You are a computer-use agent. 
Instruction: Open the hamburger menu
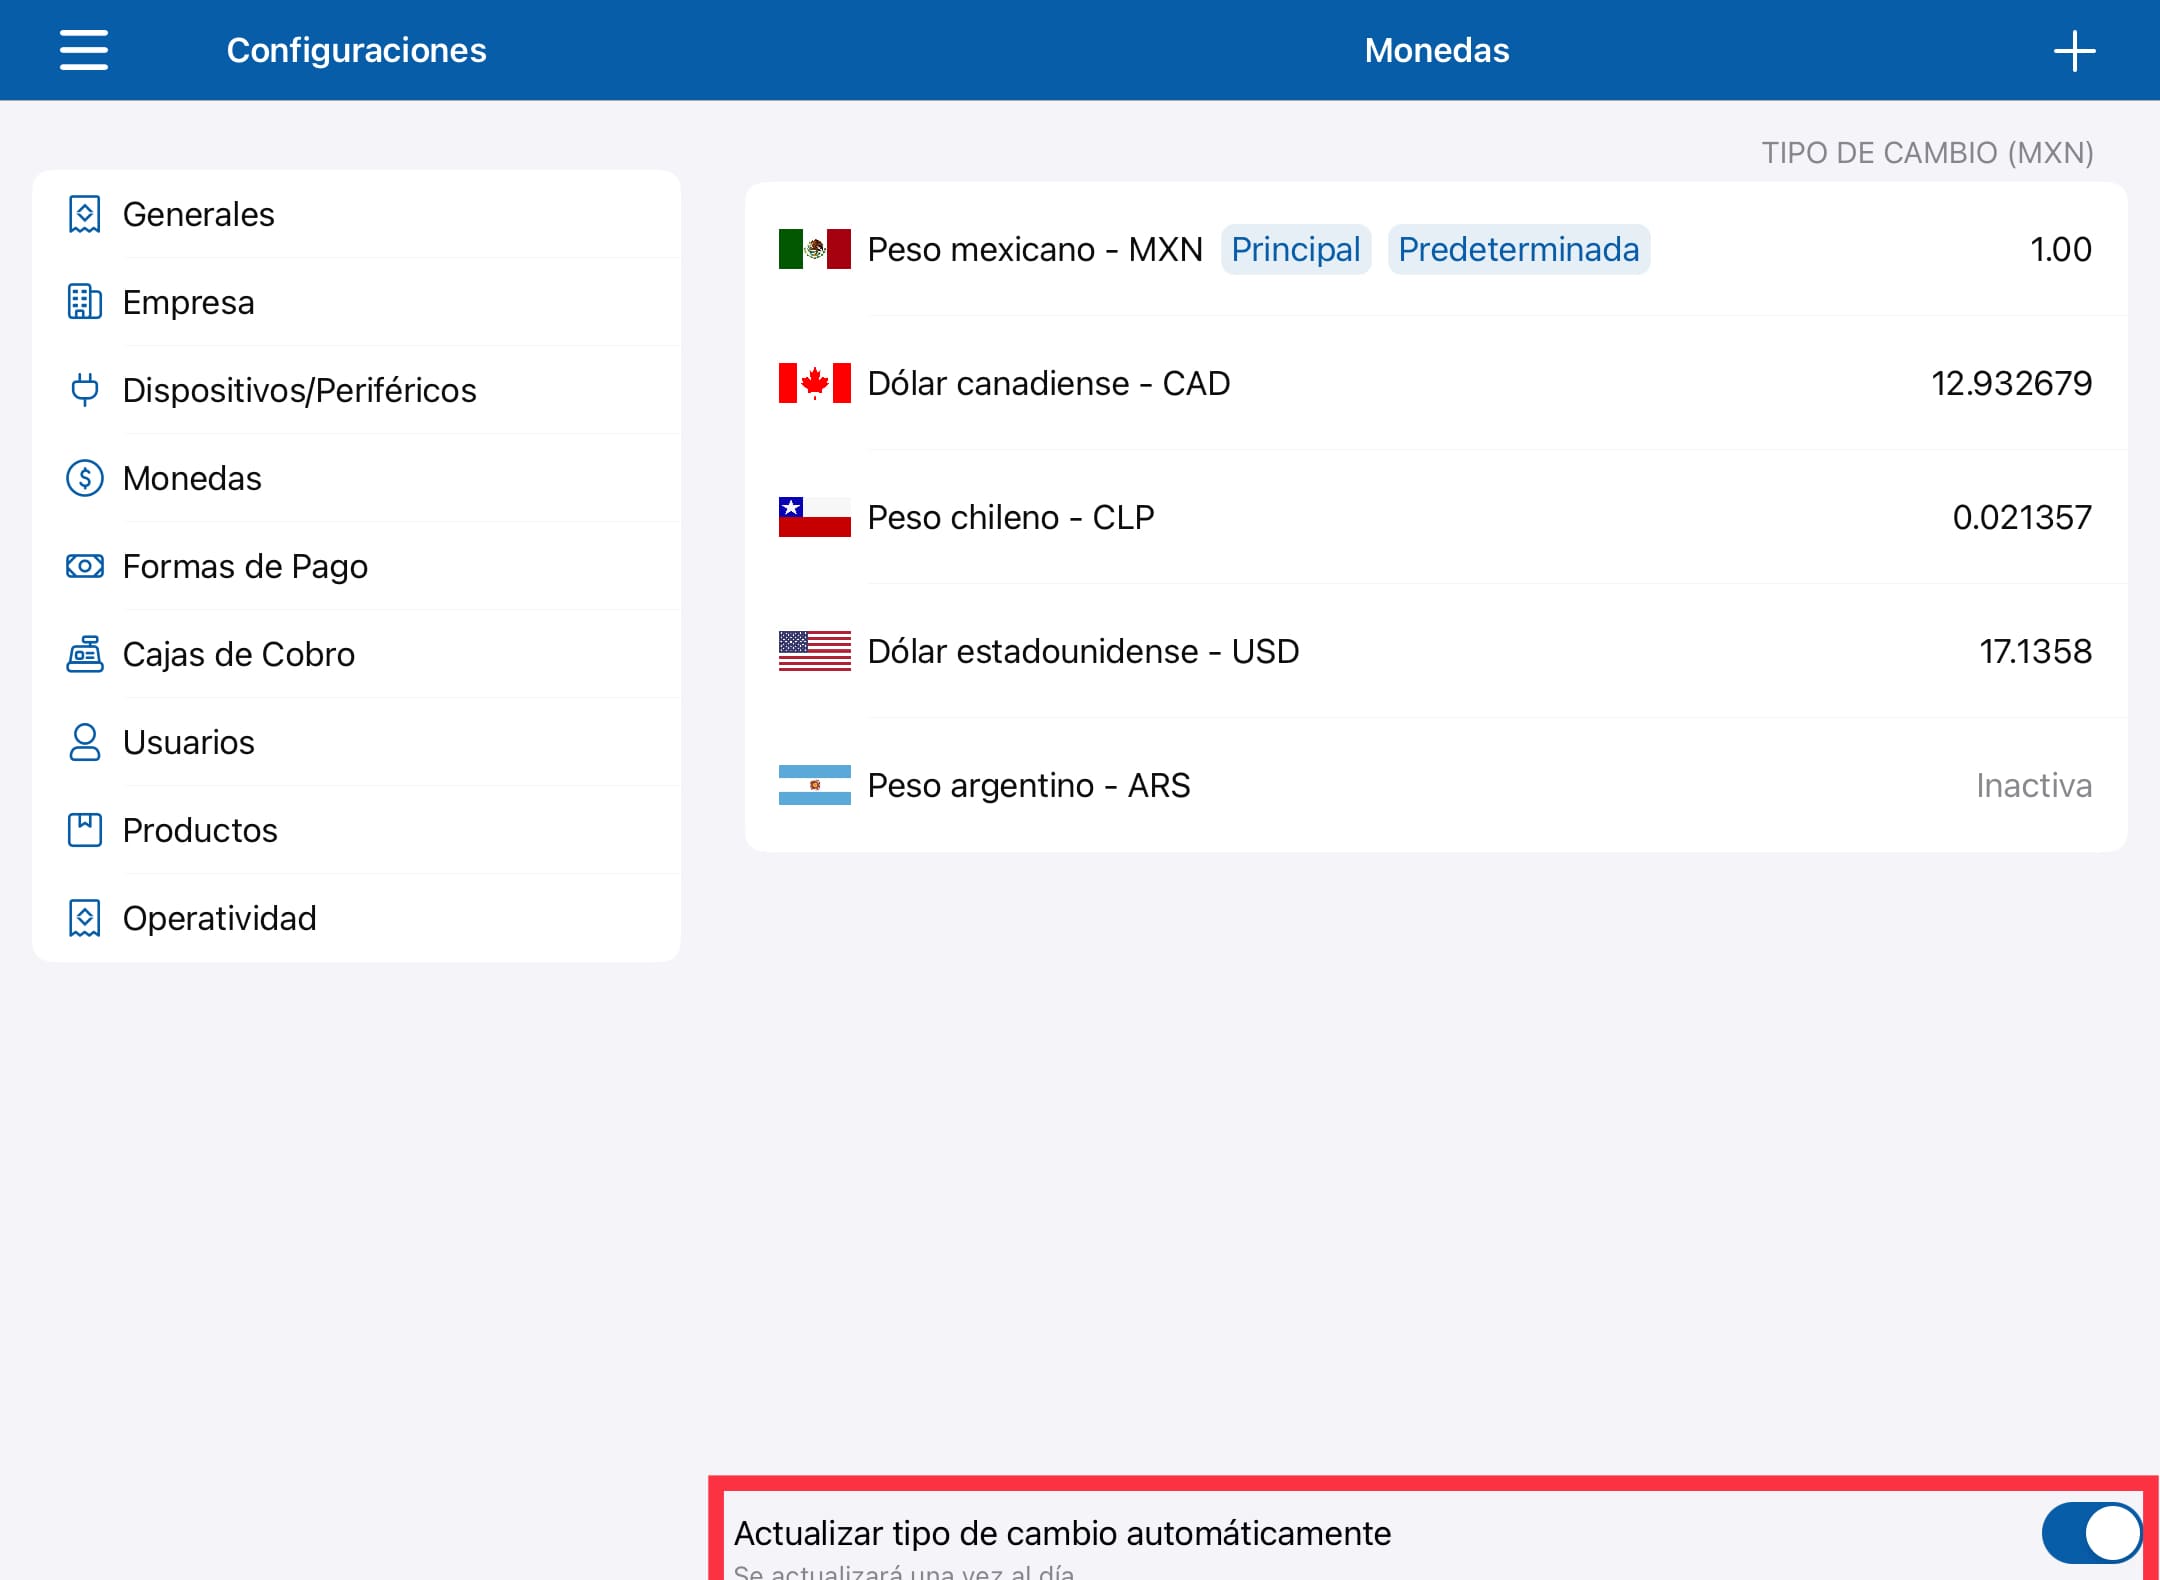[84, 50]
